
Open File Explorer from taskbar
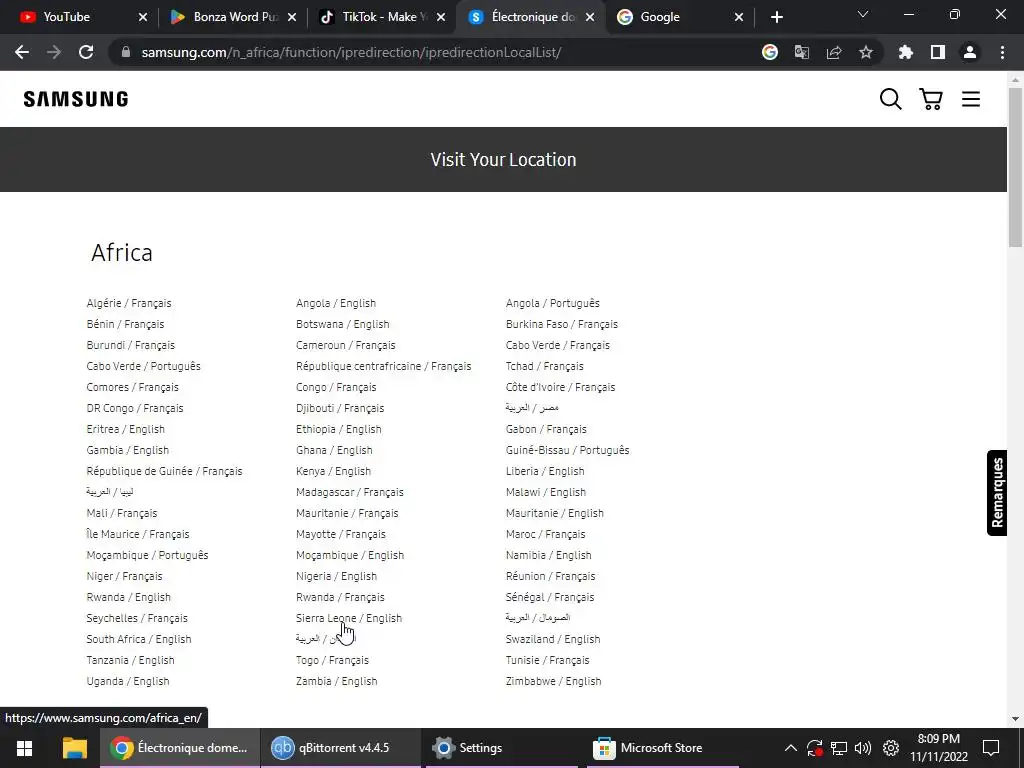coord(74,748)
